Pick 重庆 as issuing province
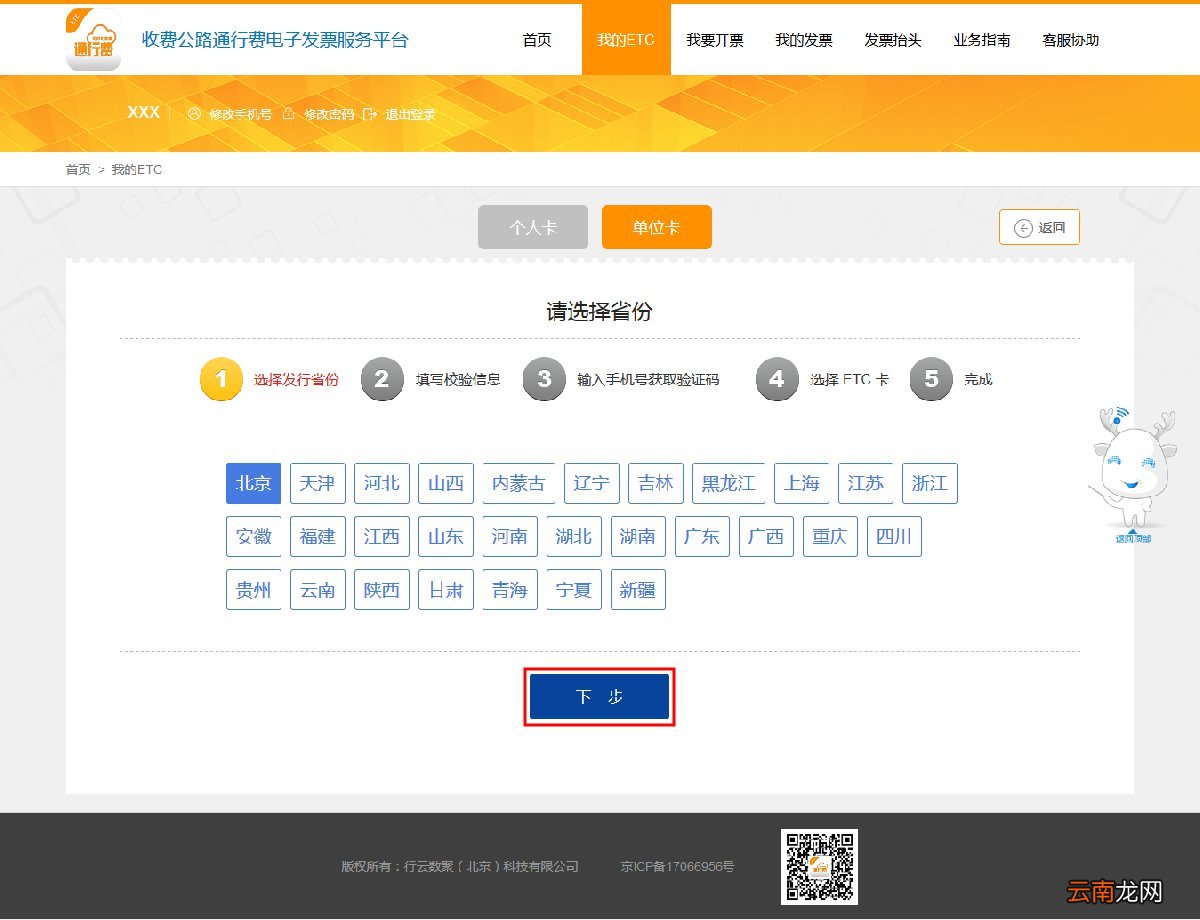Image resolution: width=1200 pixels, height=920 pixels. click(x=829, y=536)
